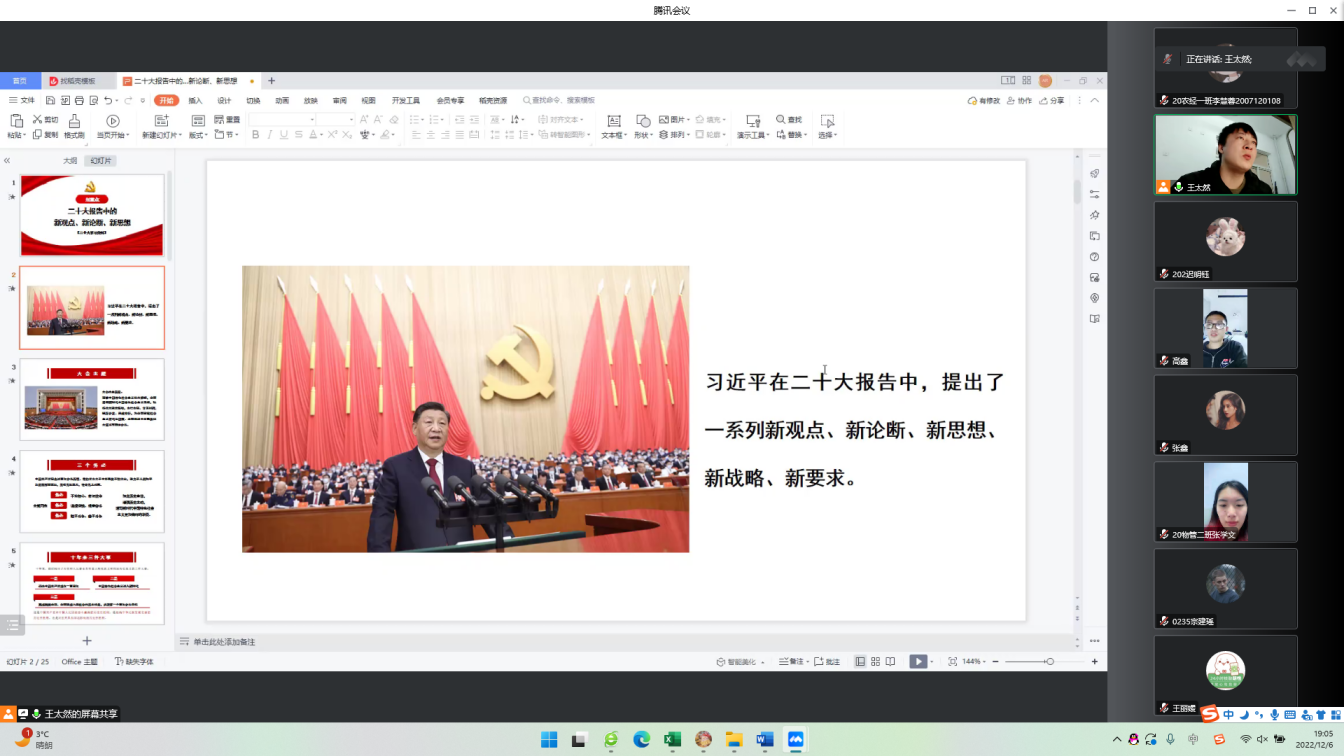Expand the Layout (版式) dropdown

coord(198,135)
